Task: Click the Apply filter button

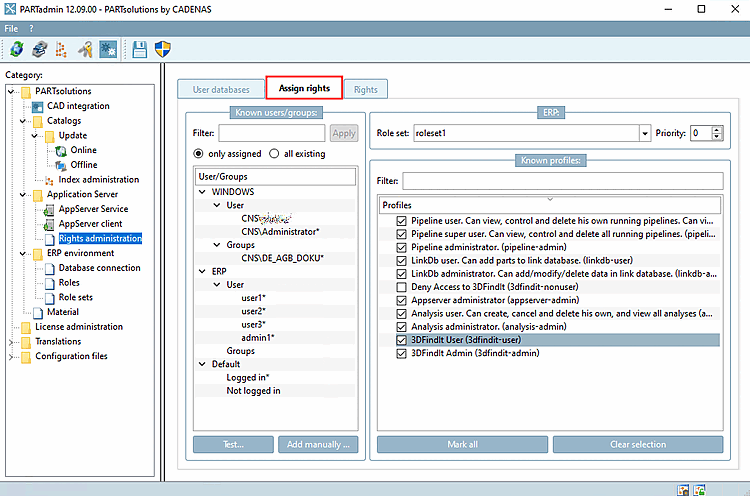Action: click(344, 133)
